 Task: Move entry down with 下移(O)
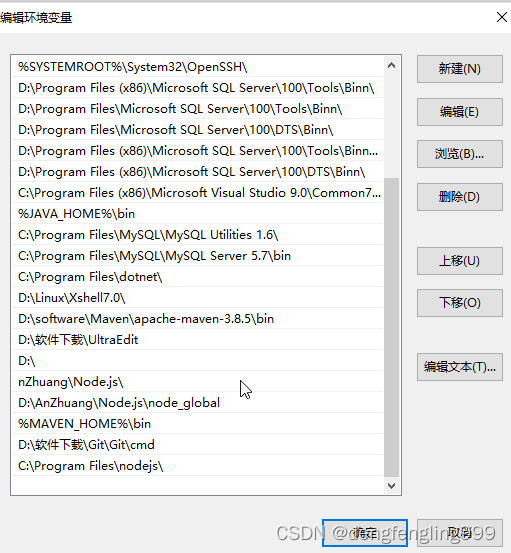[x=460, y=303]
